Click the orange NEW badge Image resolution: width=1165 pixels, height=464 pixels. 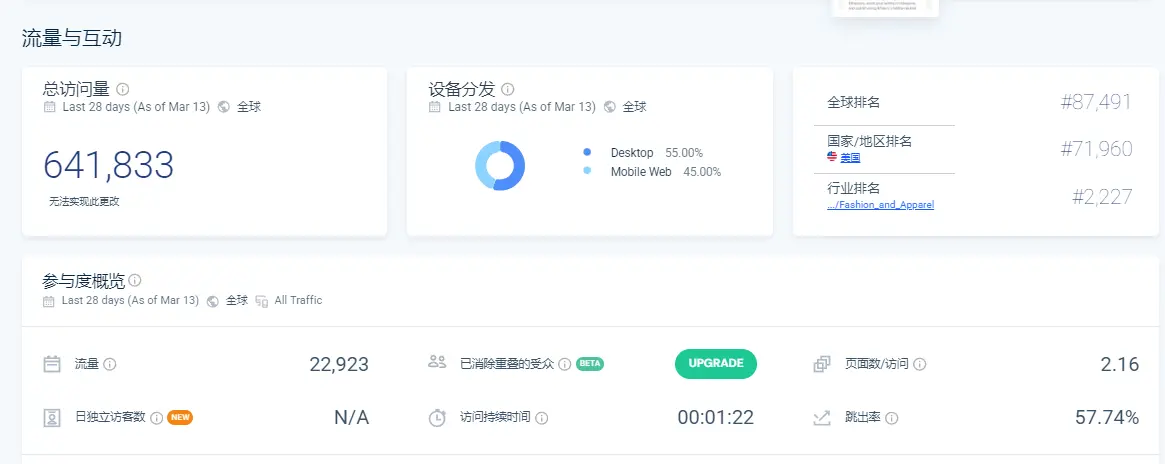click(180, 417)
